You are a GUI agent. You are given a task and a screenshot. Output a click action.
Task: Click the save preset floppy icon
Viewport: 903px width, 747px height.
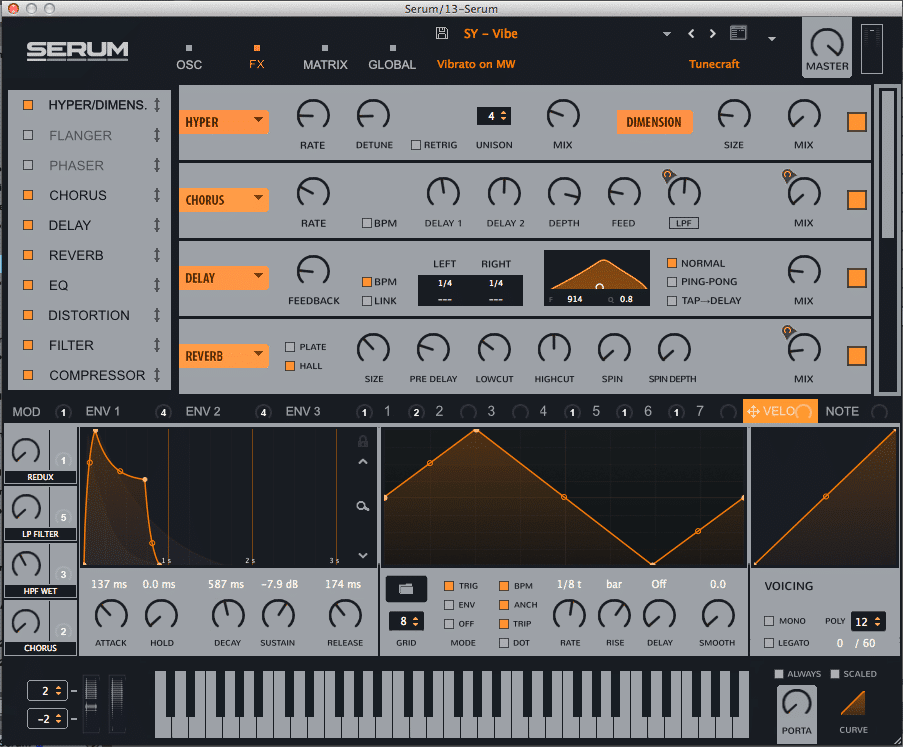[x=442, y=33]
